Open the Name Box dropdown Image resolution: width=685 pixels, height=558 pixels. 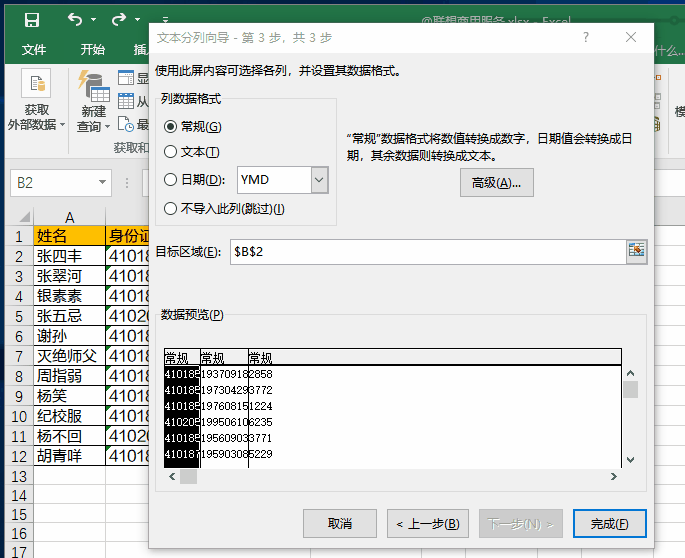pos(102,182)
